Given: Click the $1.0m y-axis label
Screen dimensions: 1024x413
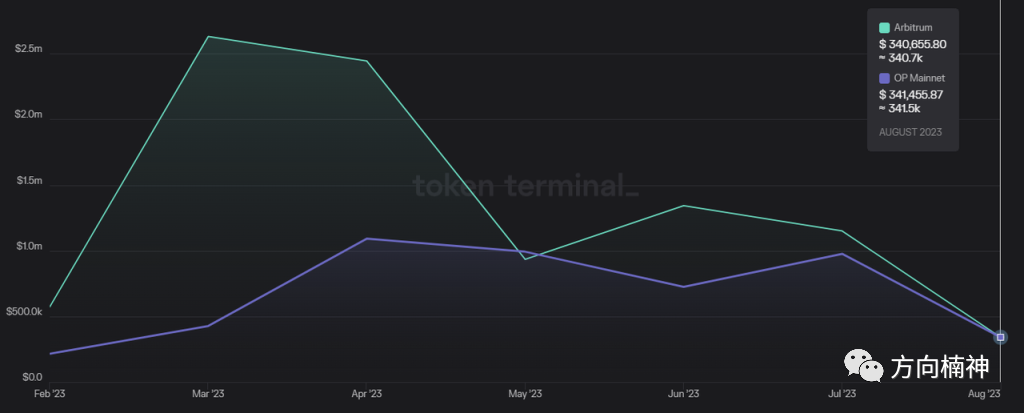Looking at the screenshot, I should 29,247.
